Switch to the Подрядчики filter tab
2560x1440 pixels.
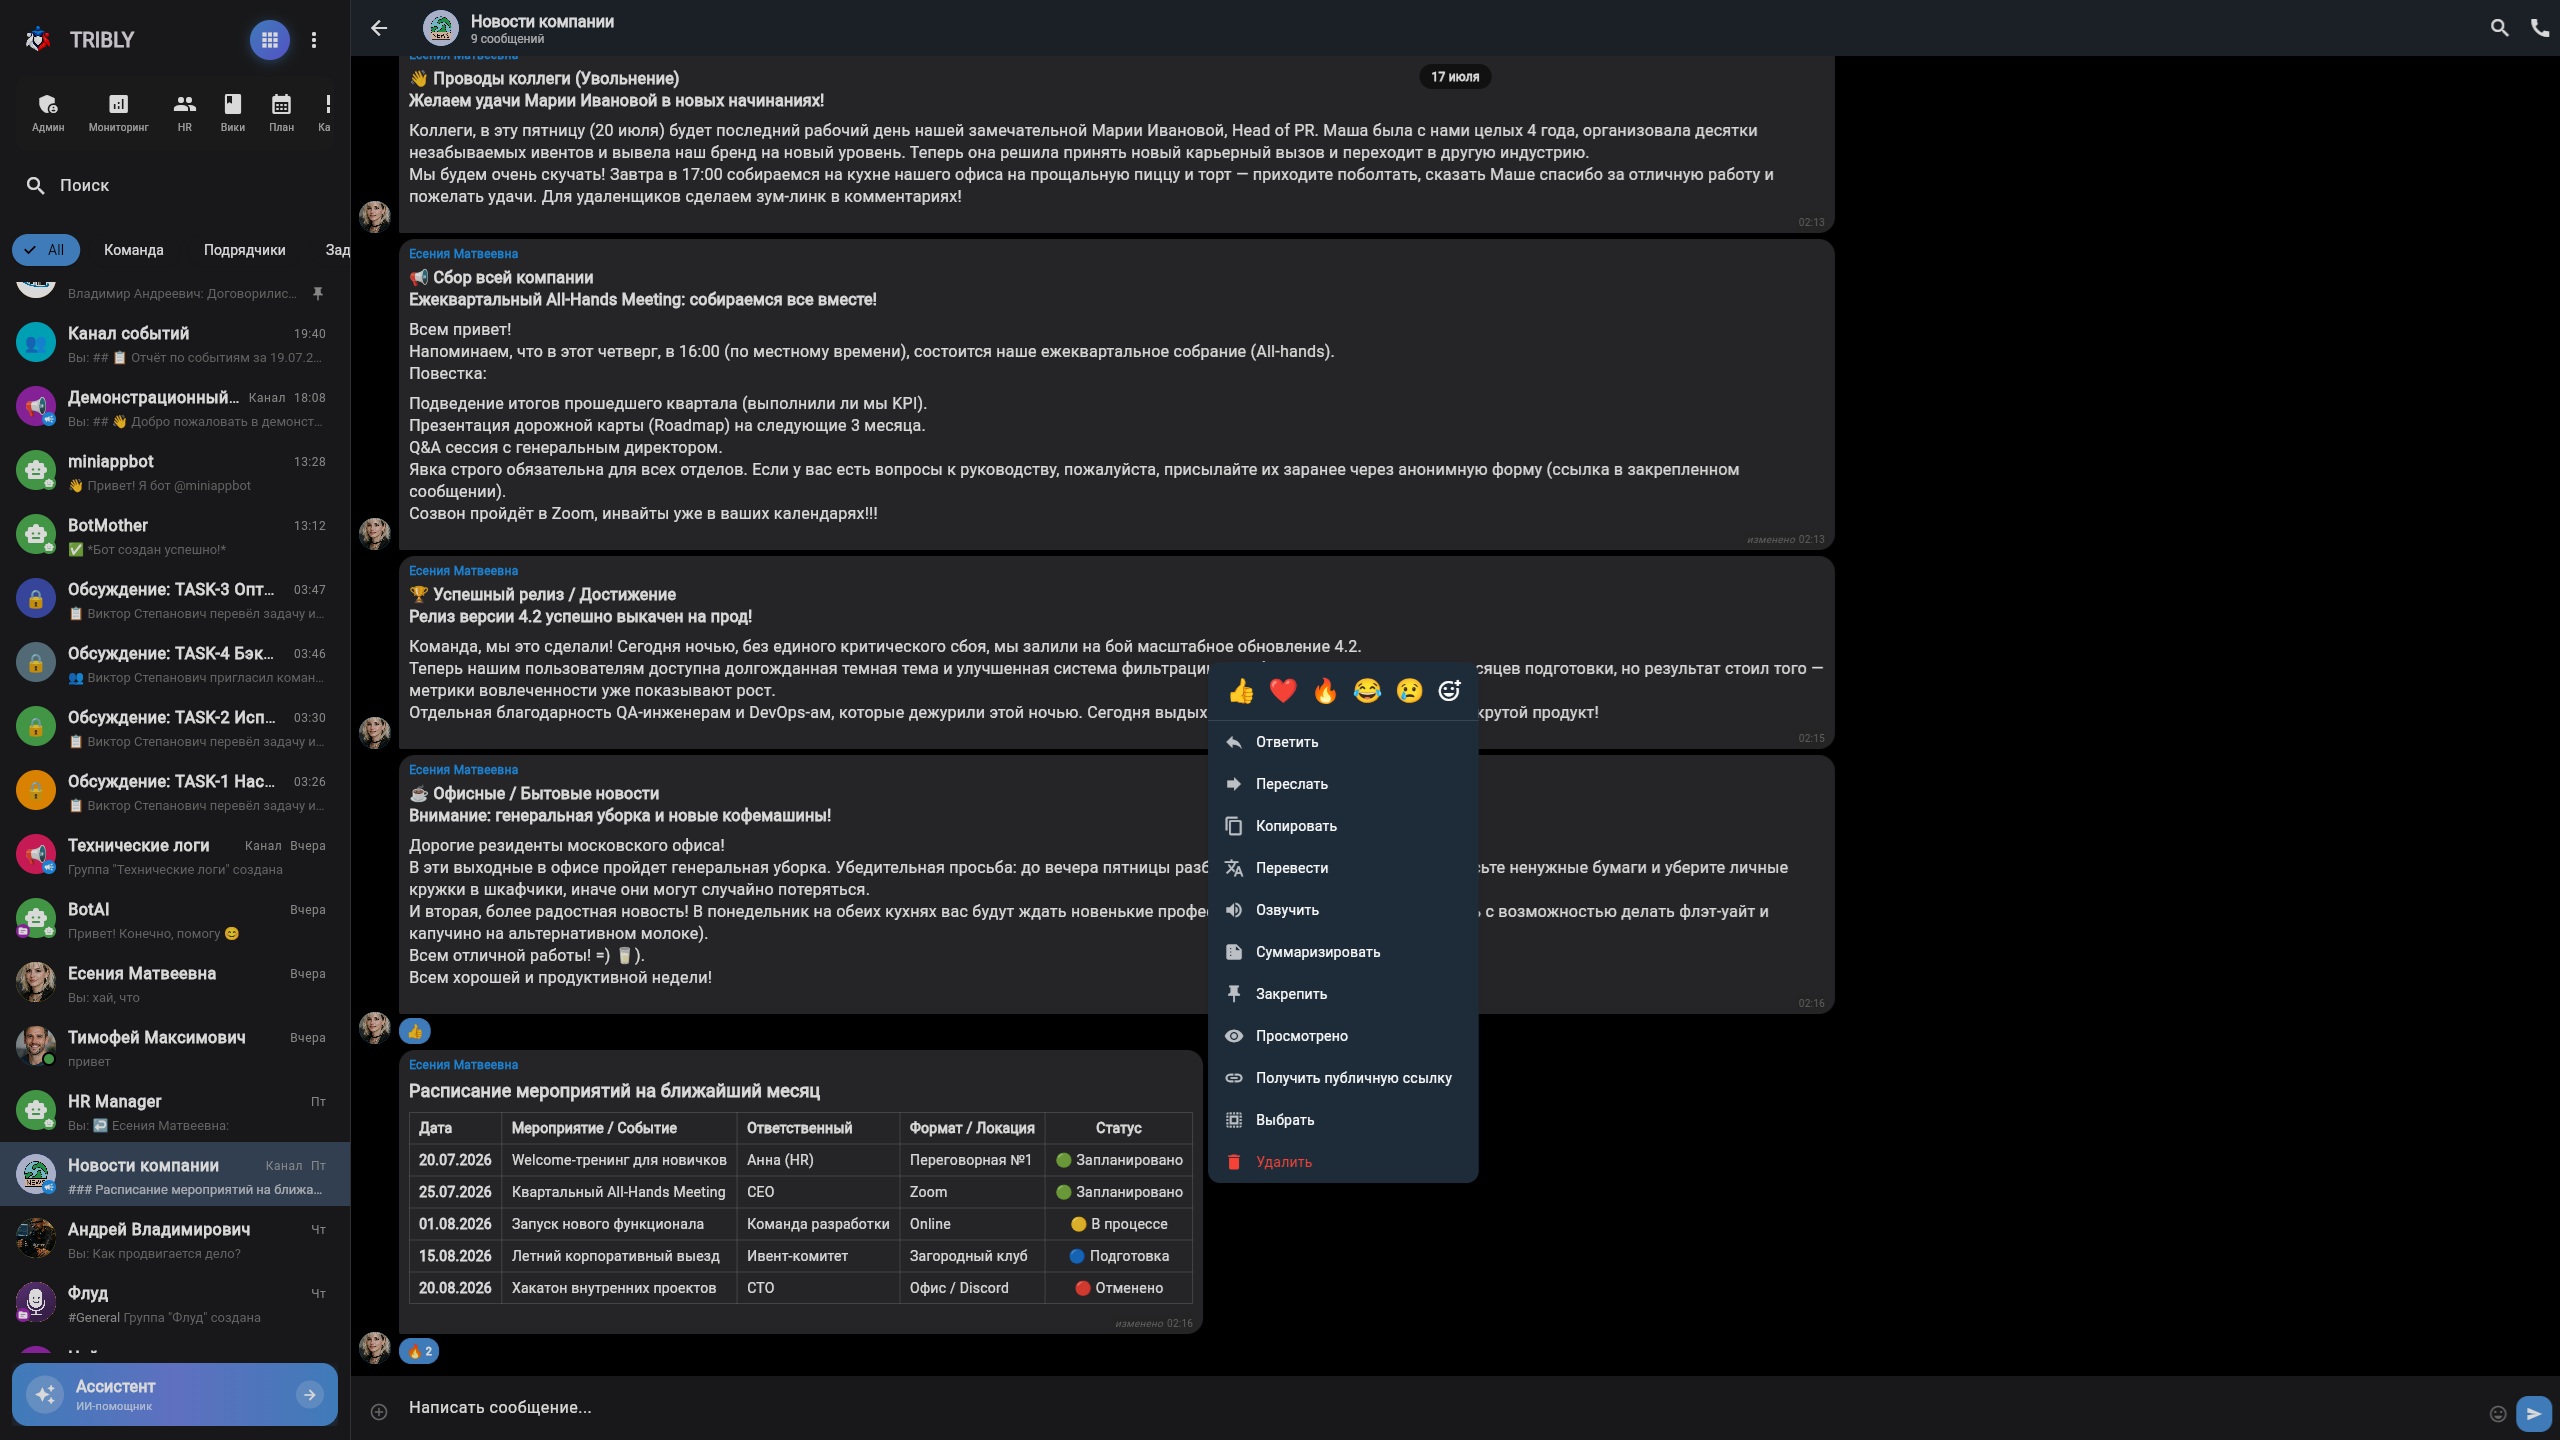244,250
